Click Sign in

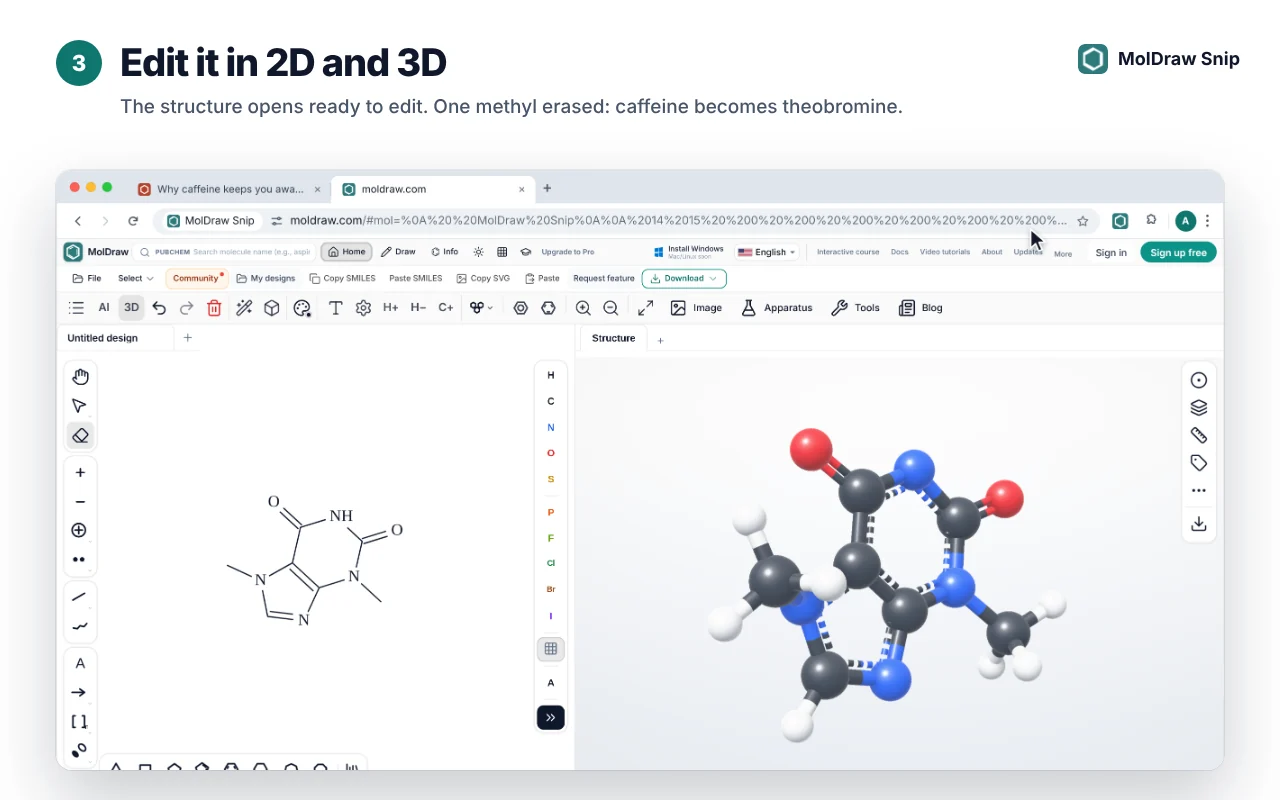pyautogui.click(x=1111, y=253)
